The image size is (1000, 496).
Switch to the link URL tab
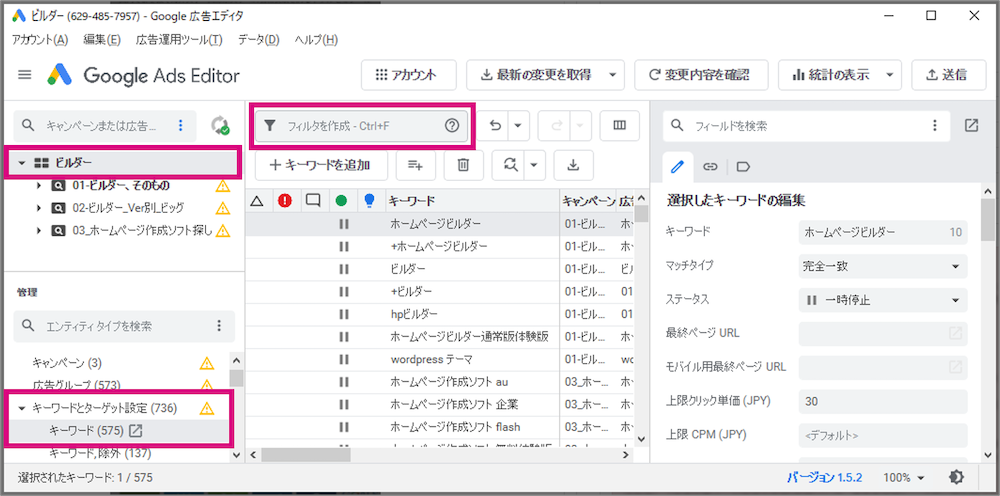click(710, 166)
